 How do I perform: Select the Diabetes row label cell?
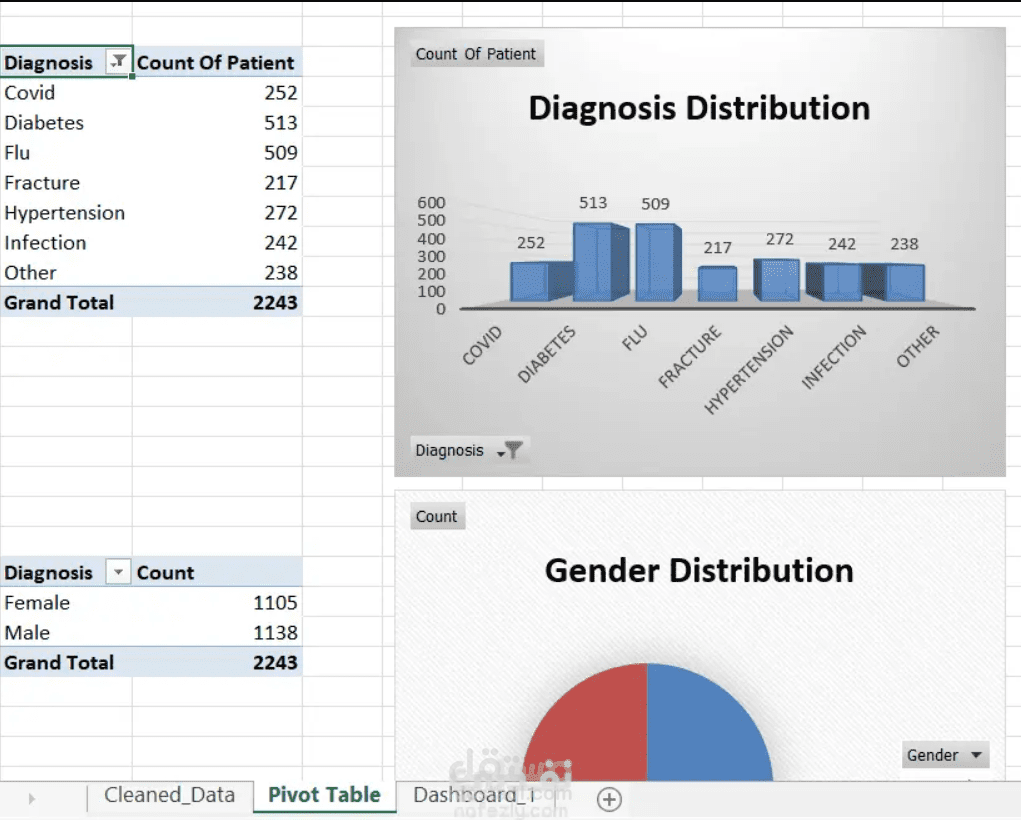66,122
